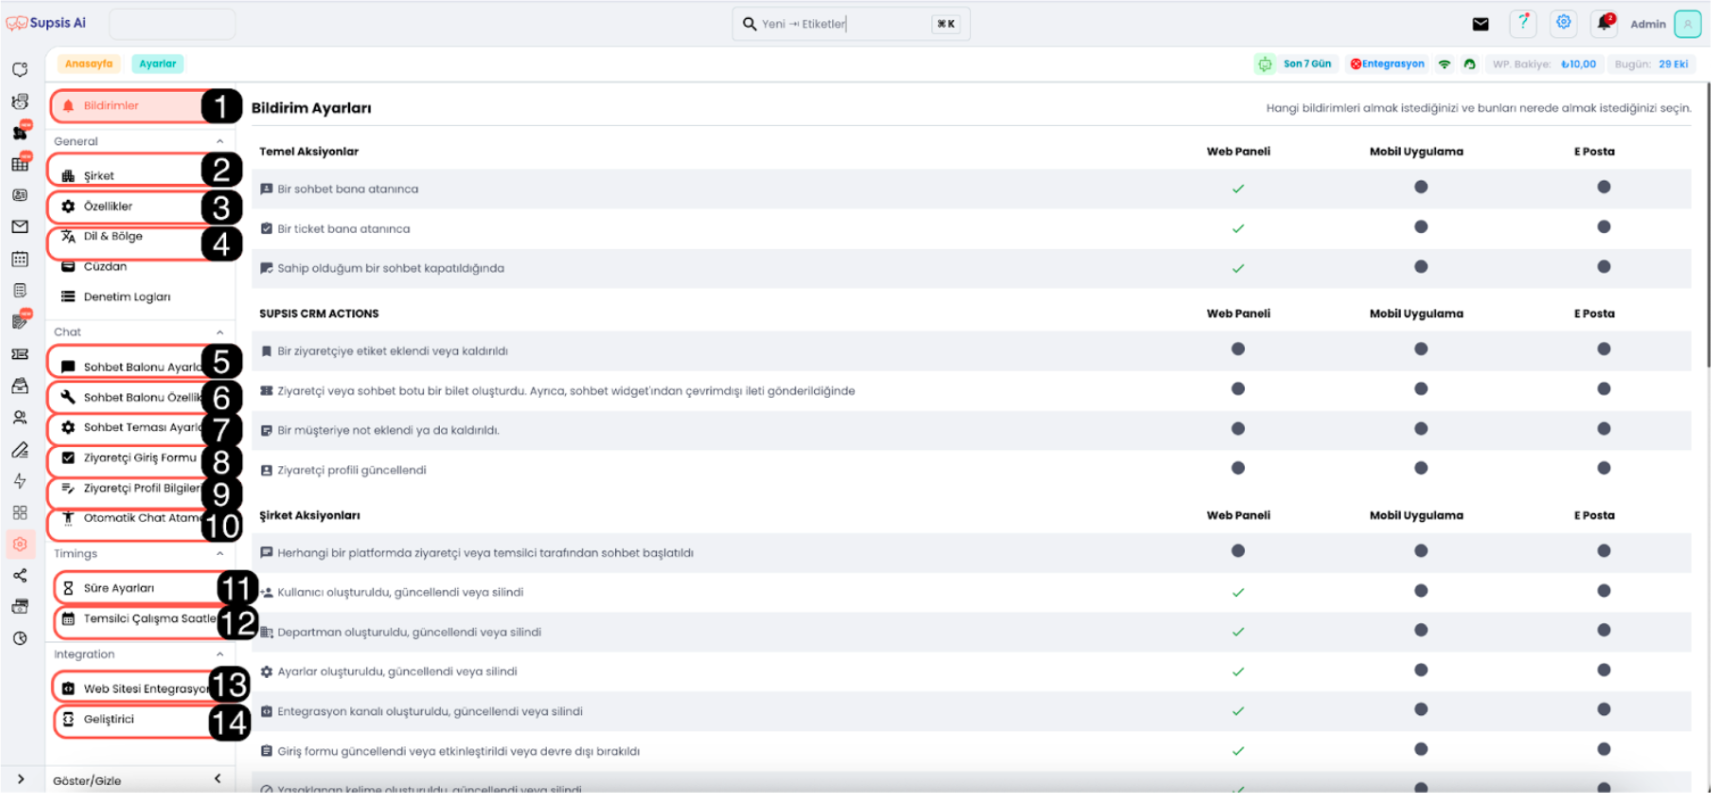Viewport: 1712px width, 794px height.
Task: Toggle Web Paneli for Departman oluşturuldu row
Action: (x=1238, y=631)
